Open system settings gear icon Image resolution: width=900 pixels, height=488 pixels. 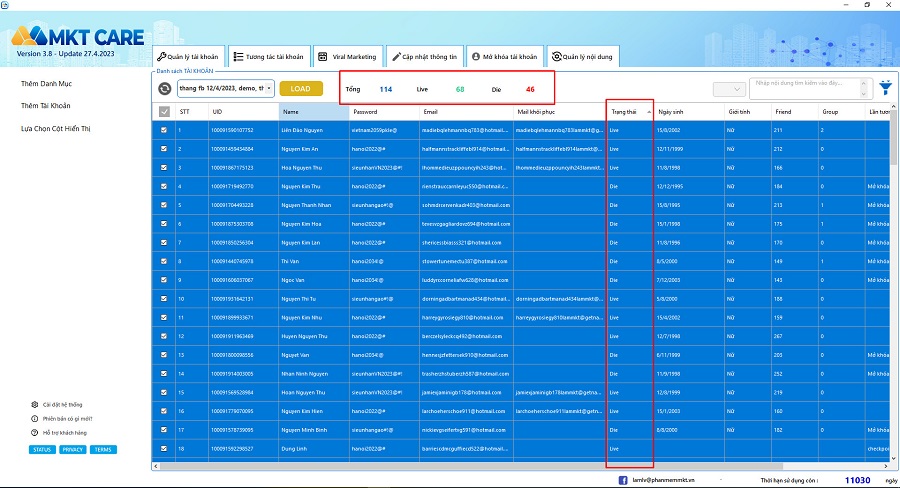35,405
